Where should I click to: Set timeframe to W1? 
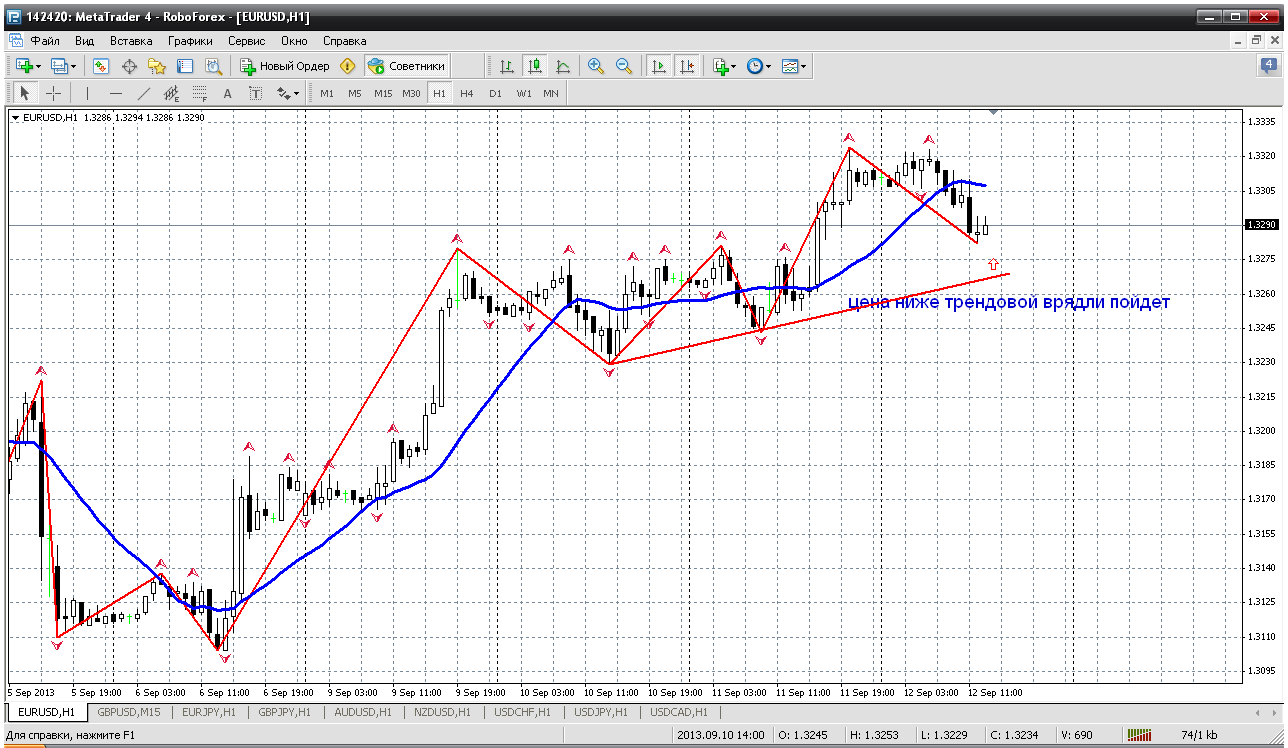(x=524, y=93)
